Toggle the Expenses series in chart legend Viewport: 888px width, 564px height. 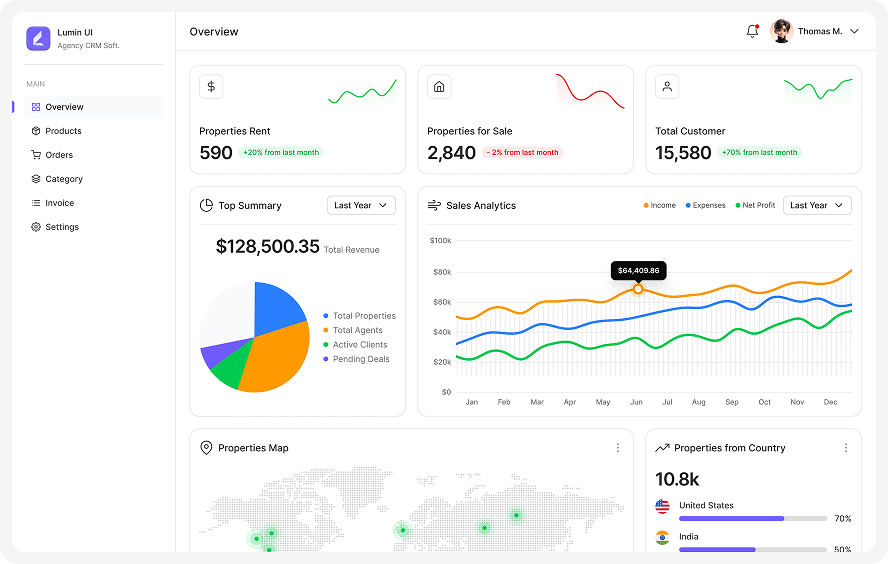(706, 205)
